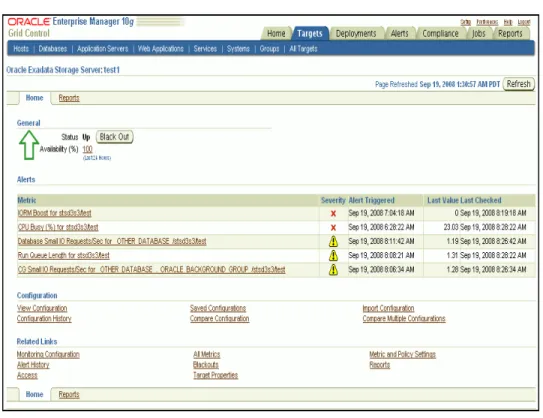Click the 23.03 last value for CPU Busy
Screen dimensions: 543x418
pos(451,227)
